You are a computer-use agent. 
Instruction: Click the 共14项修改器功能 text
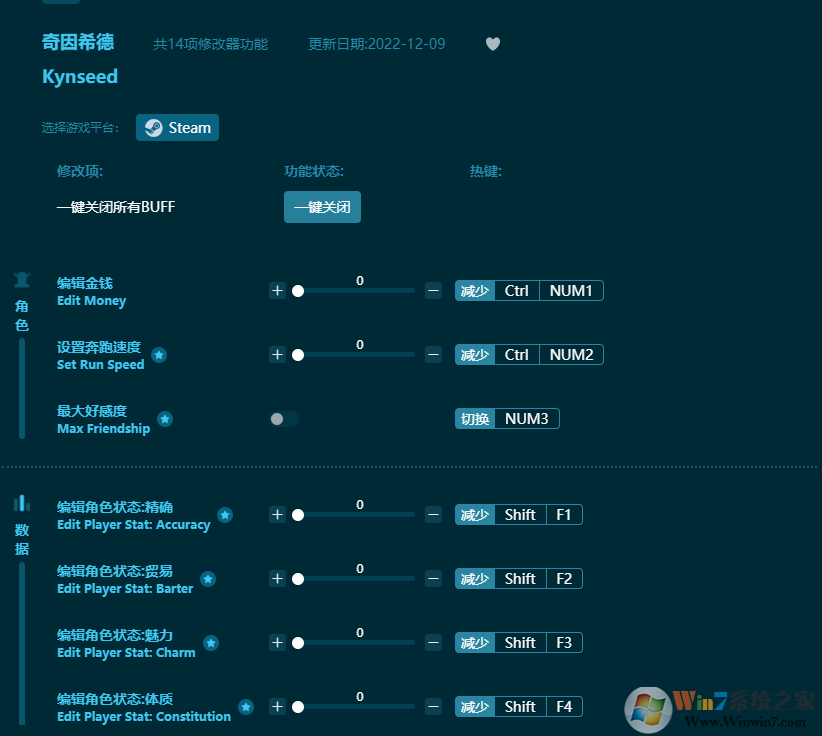click(x=210, y=44)
